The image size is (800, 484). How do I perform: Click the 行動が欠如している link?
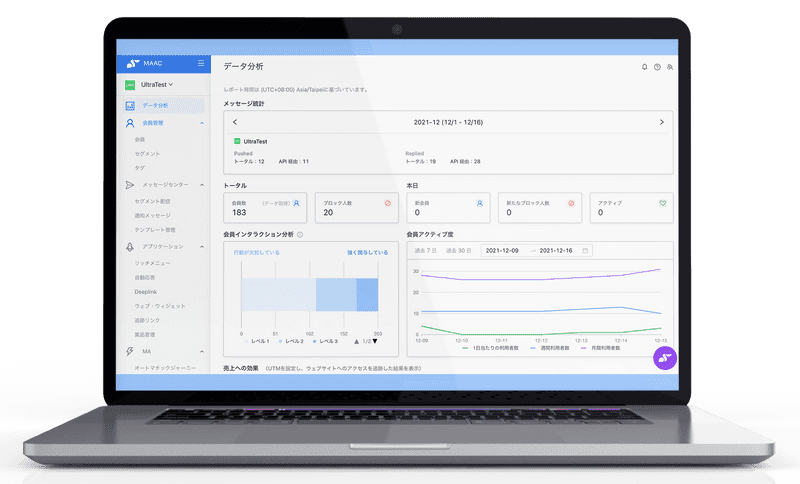(x=257, y=252)
